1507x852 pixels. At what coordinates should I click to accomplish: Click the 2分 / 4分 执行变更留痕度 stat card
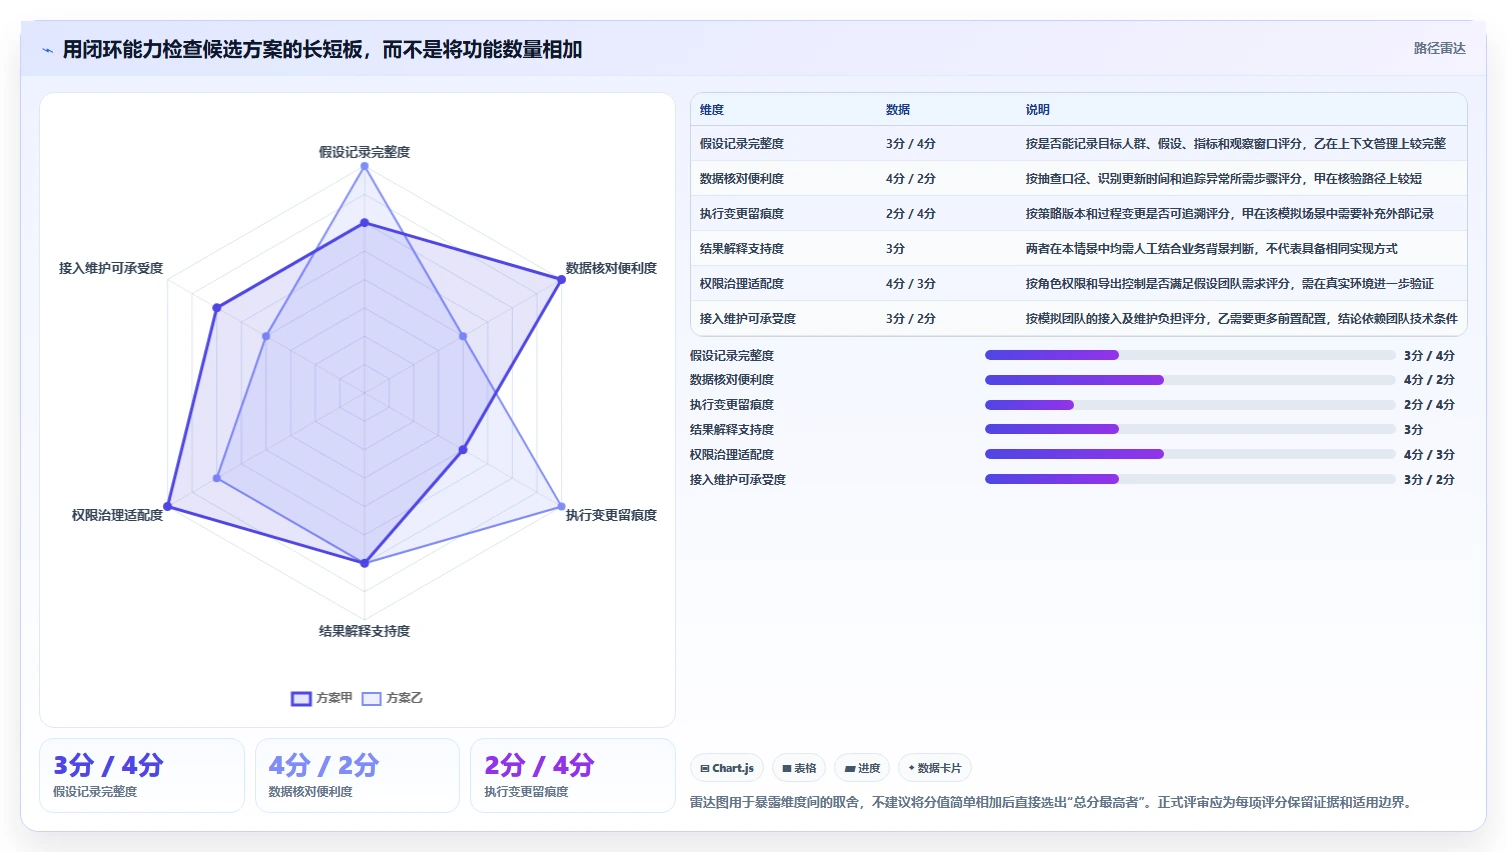[573, 776]
